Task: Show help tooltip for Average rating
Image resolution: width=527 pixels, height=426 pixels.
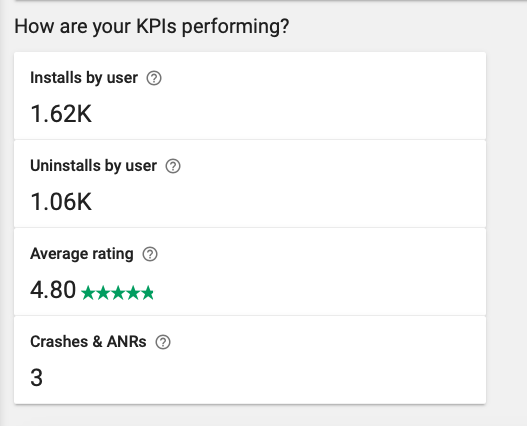Action: point(150,254)
